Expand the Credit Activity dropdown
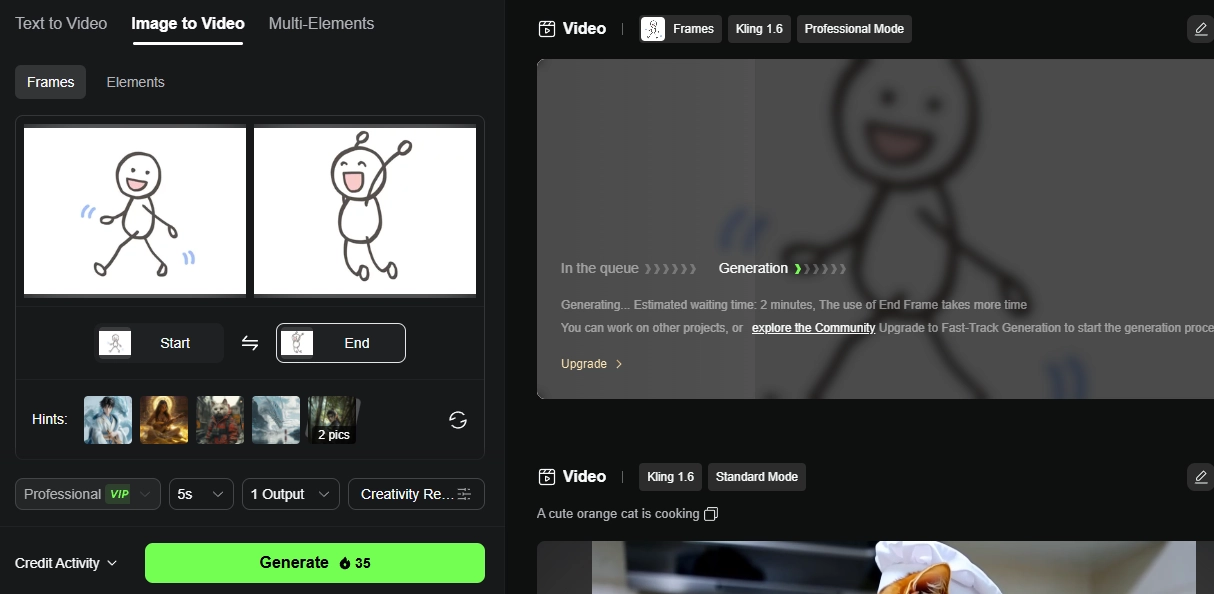Viewport: 1214px width, 594px height. tap(65, 563)
